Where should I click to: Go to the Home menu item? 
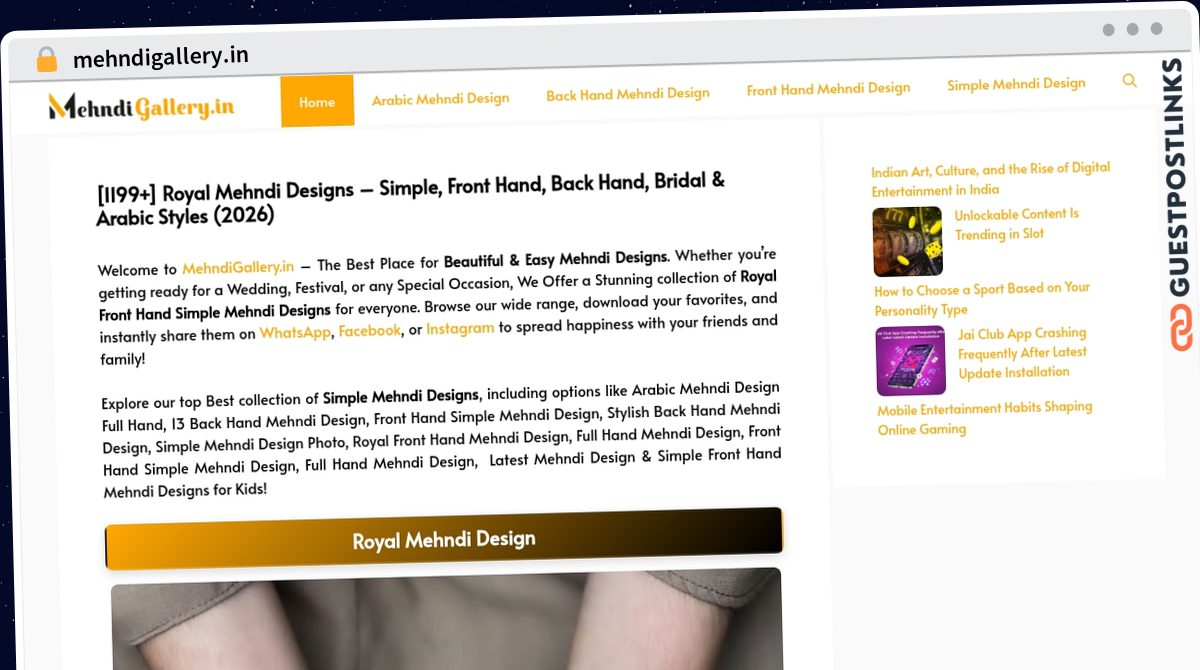point(317,102)
